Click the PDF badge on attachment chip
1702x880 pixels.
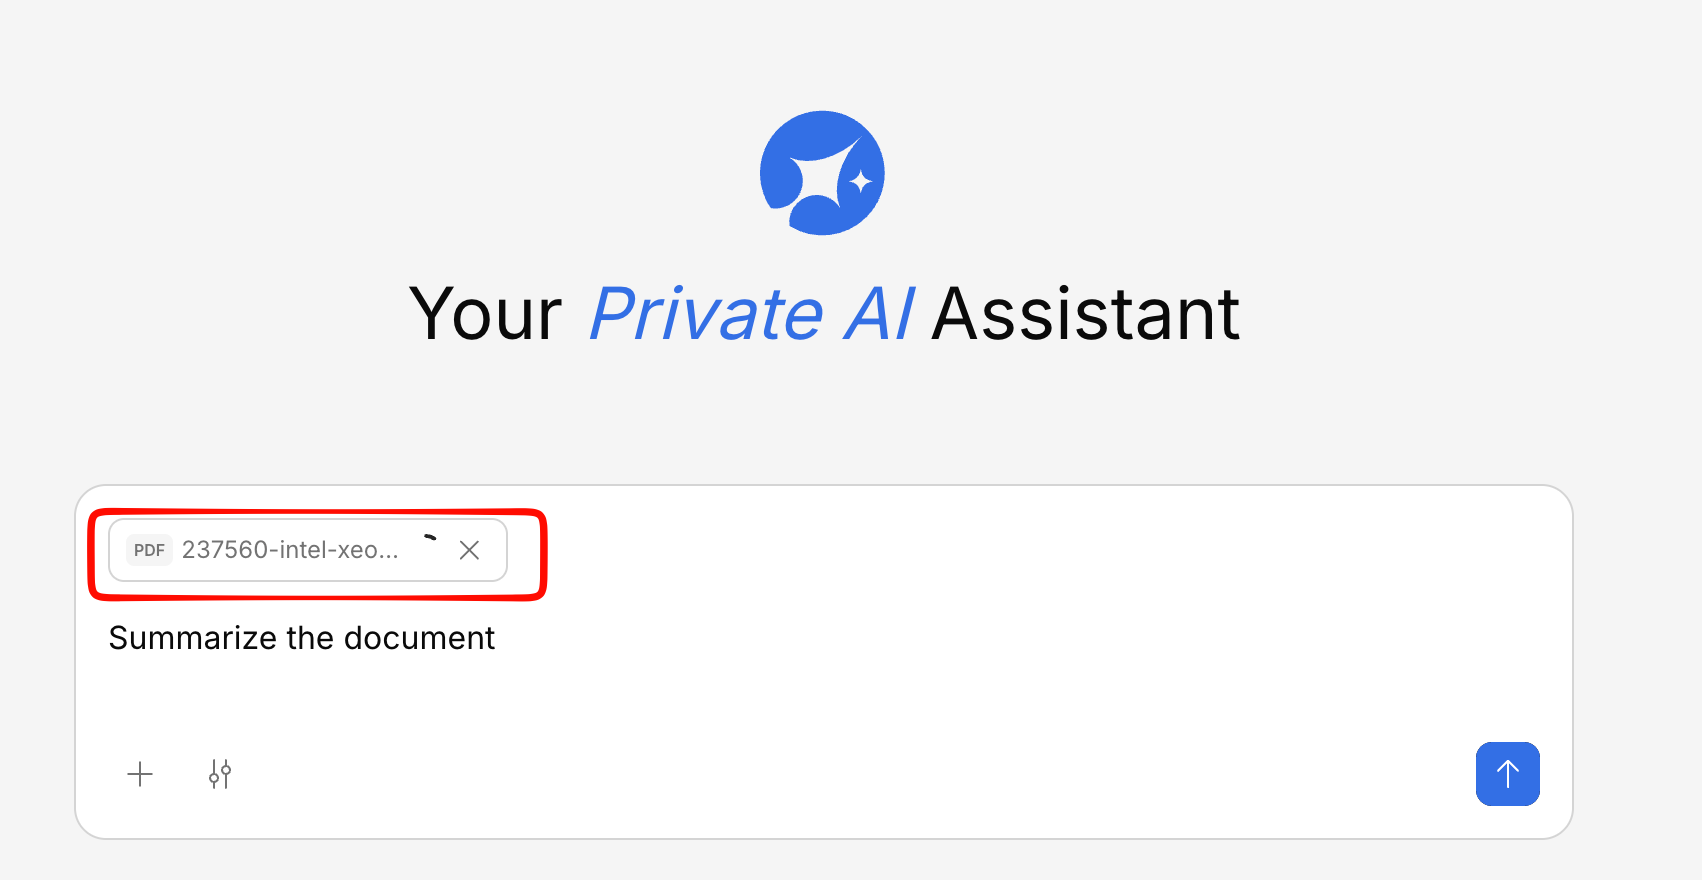[x=149, y=550]
